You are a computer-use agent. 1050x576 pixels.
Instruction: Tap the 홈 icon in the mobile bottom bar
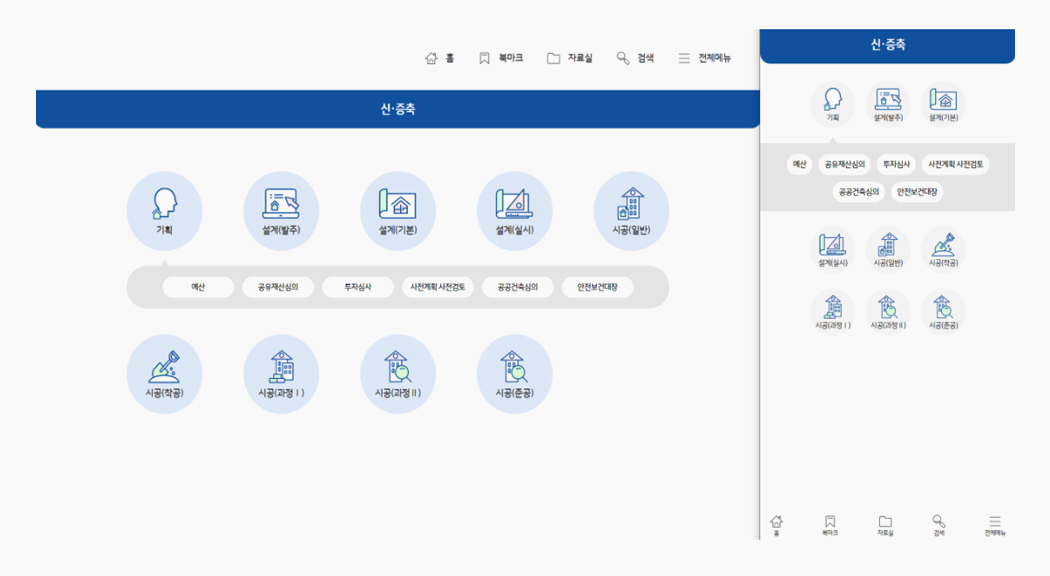[x=776, y=525]
